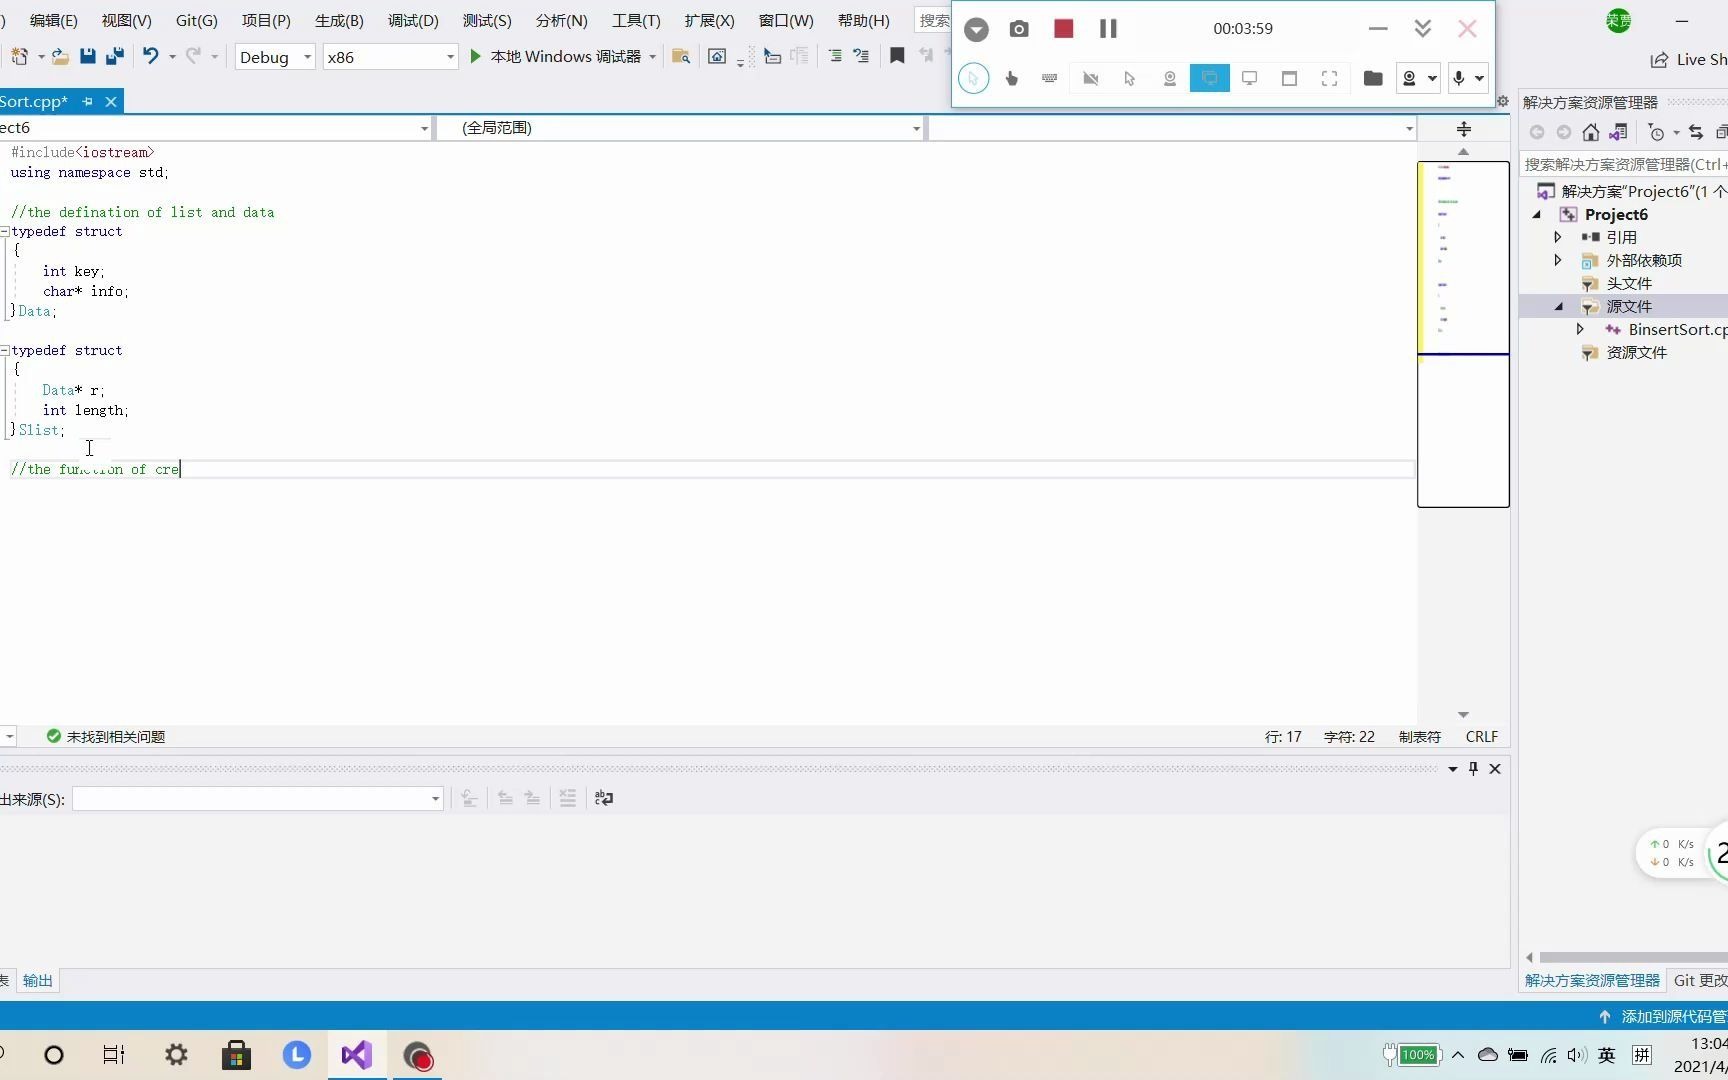Click 添加到源代码管理 in status bar

coord(1663,1017)
